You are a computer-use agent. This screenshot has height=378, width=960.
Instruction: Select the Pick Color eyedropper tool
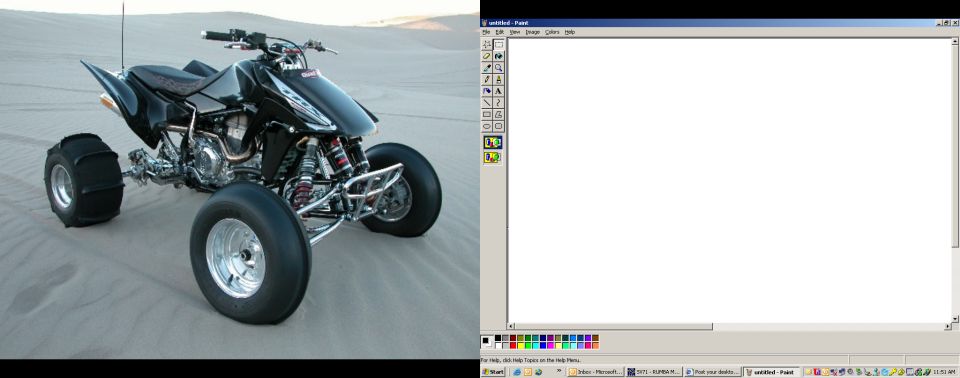pyautogui.click(x=487, y=67)
